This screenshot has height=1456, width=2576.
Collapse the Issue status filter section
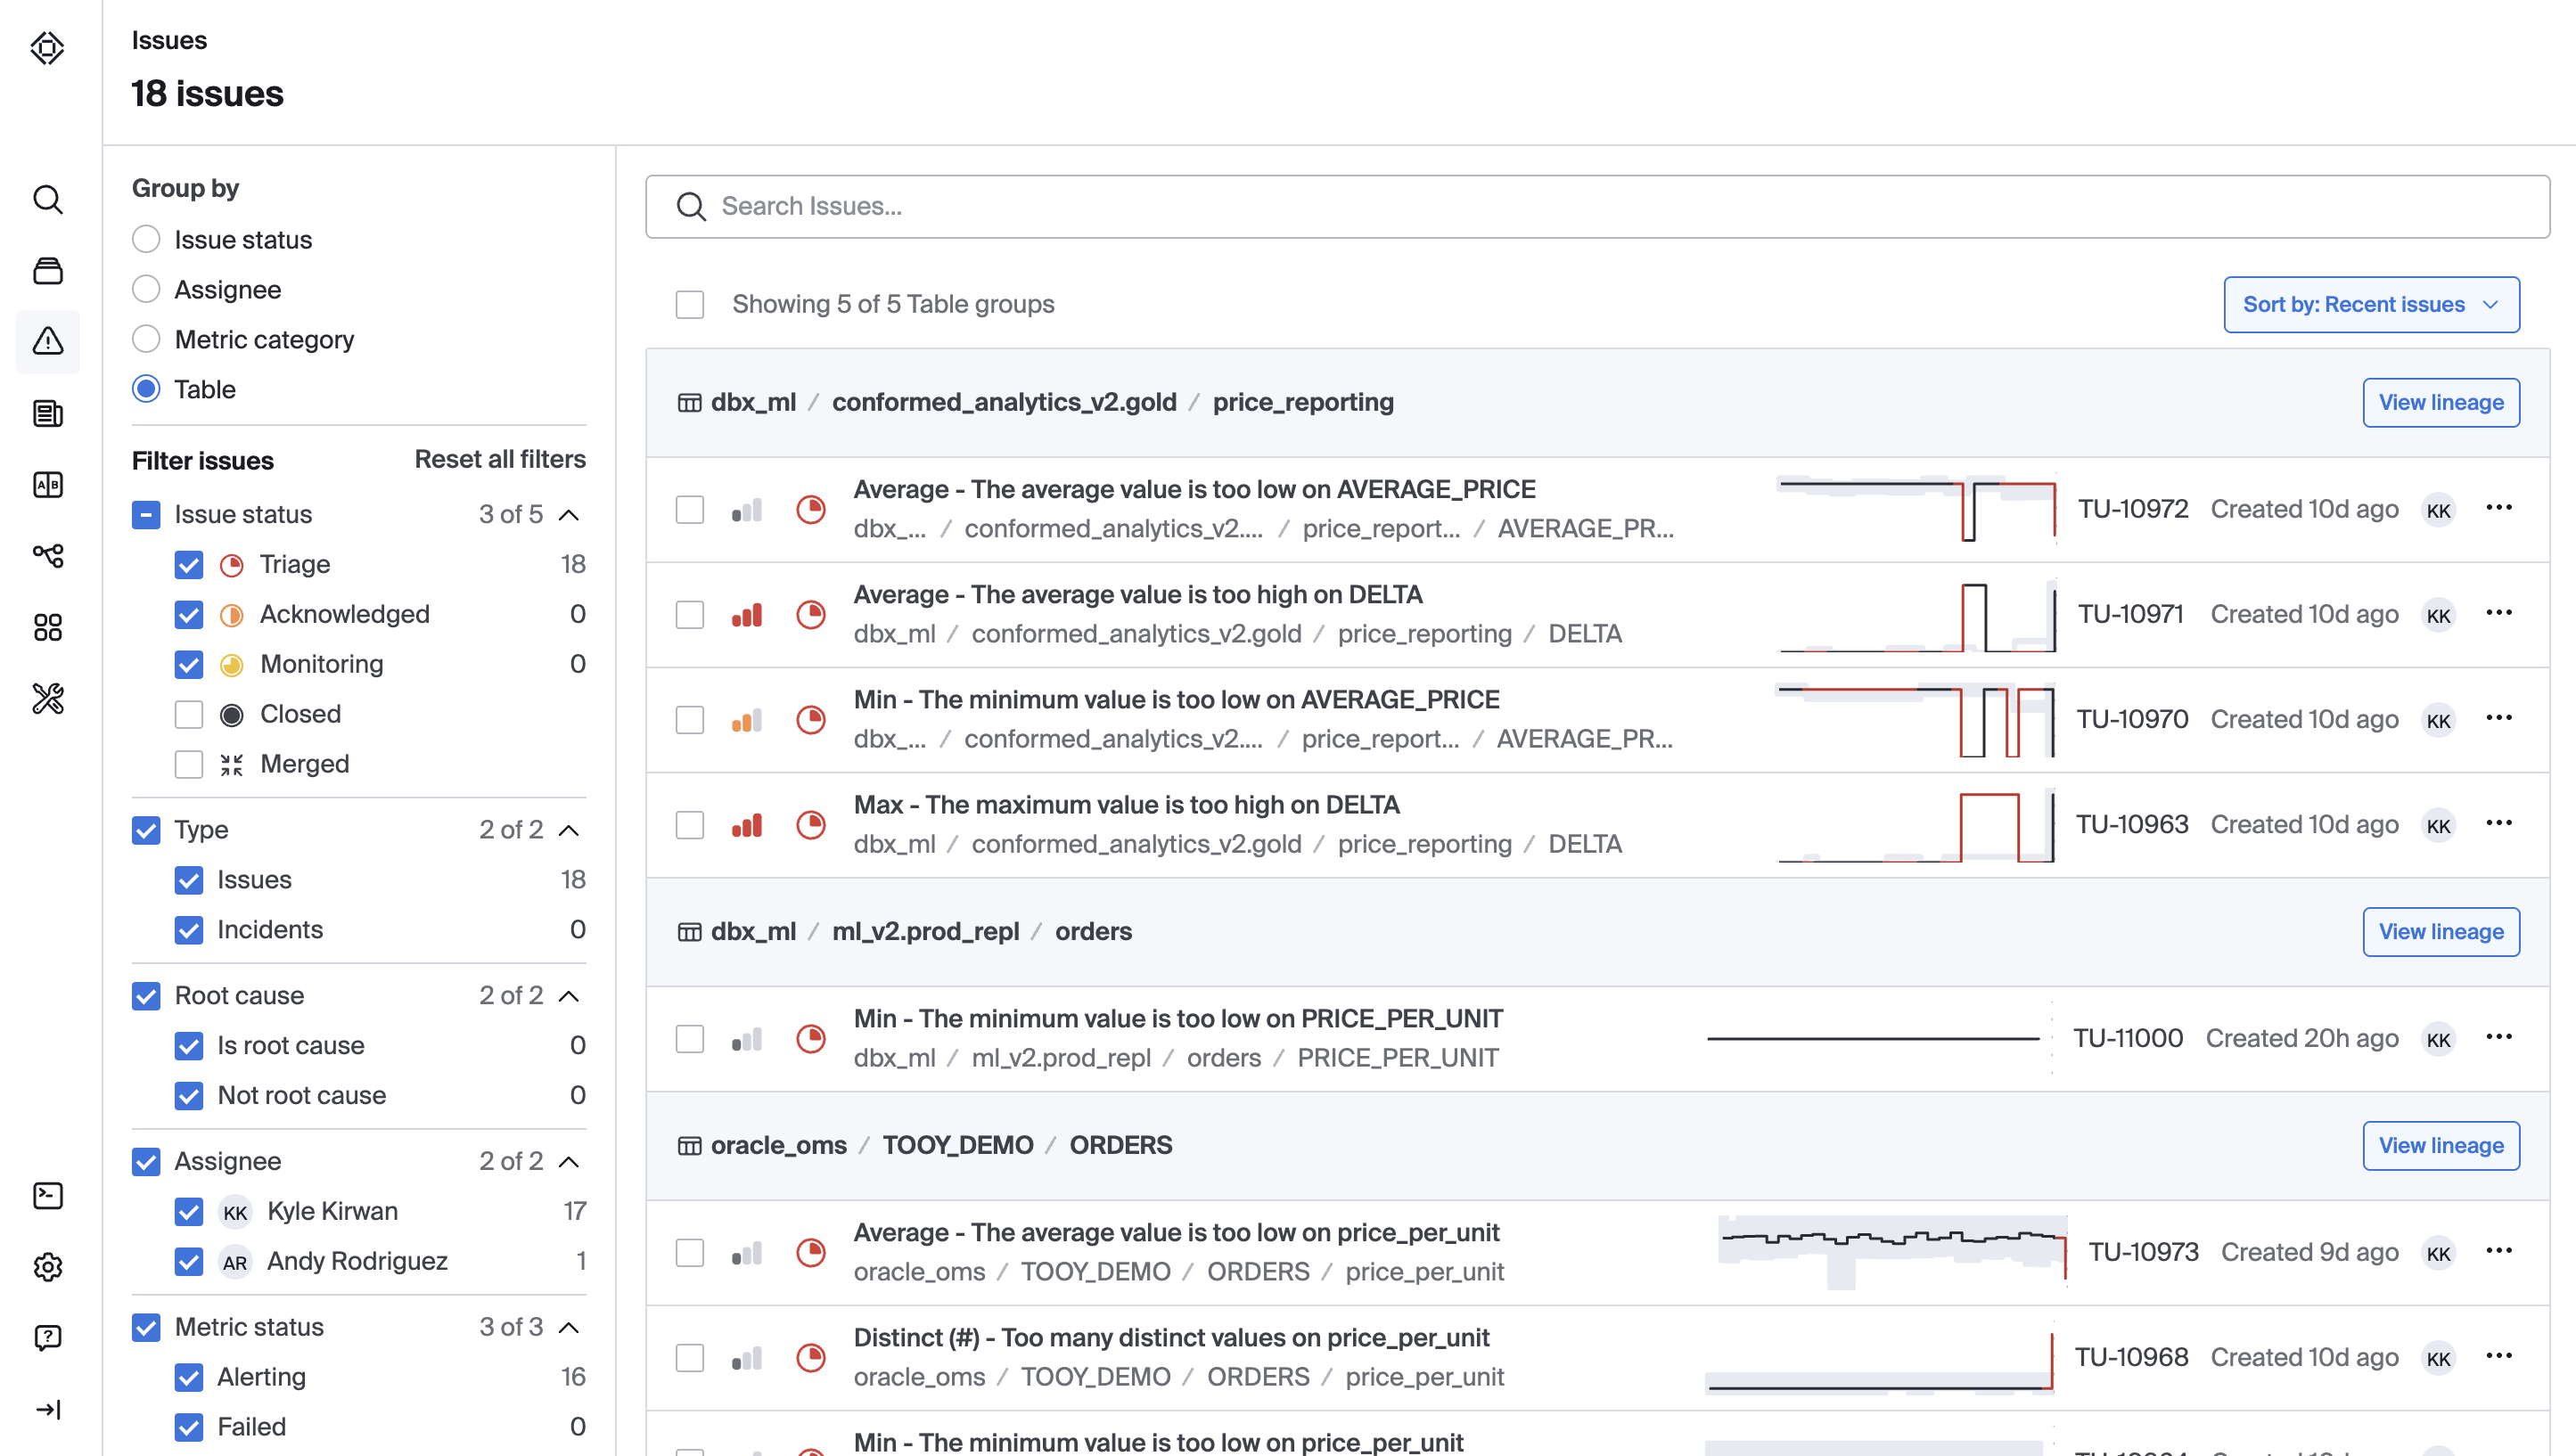[569, 514]
